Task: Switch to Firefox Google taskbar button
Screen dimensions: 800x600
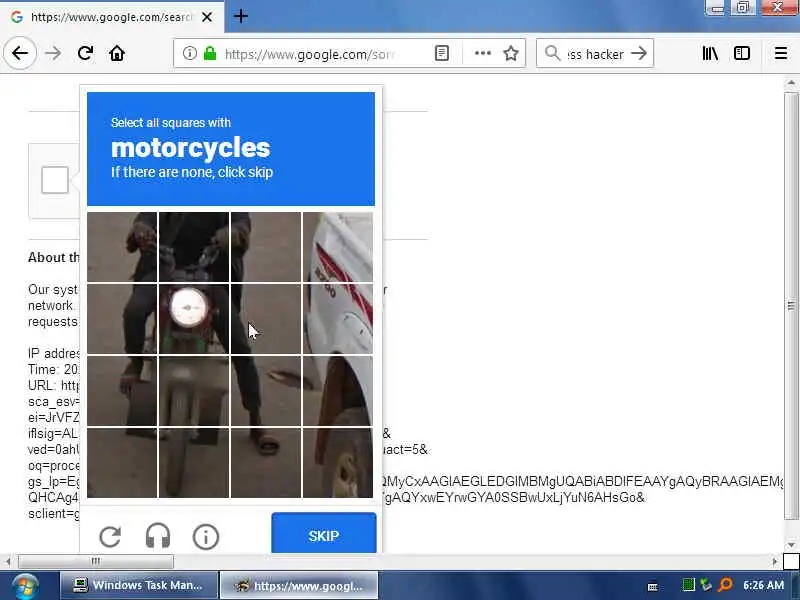Action: [x=299, y=585]
